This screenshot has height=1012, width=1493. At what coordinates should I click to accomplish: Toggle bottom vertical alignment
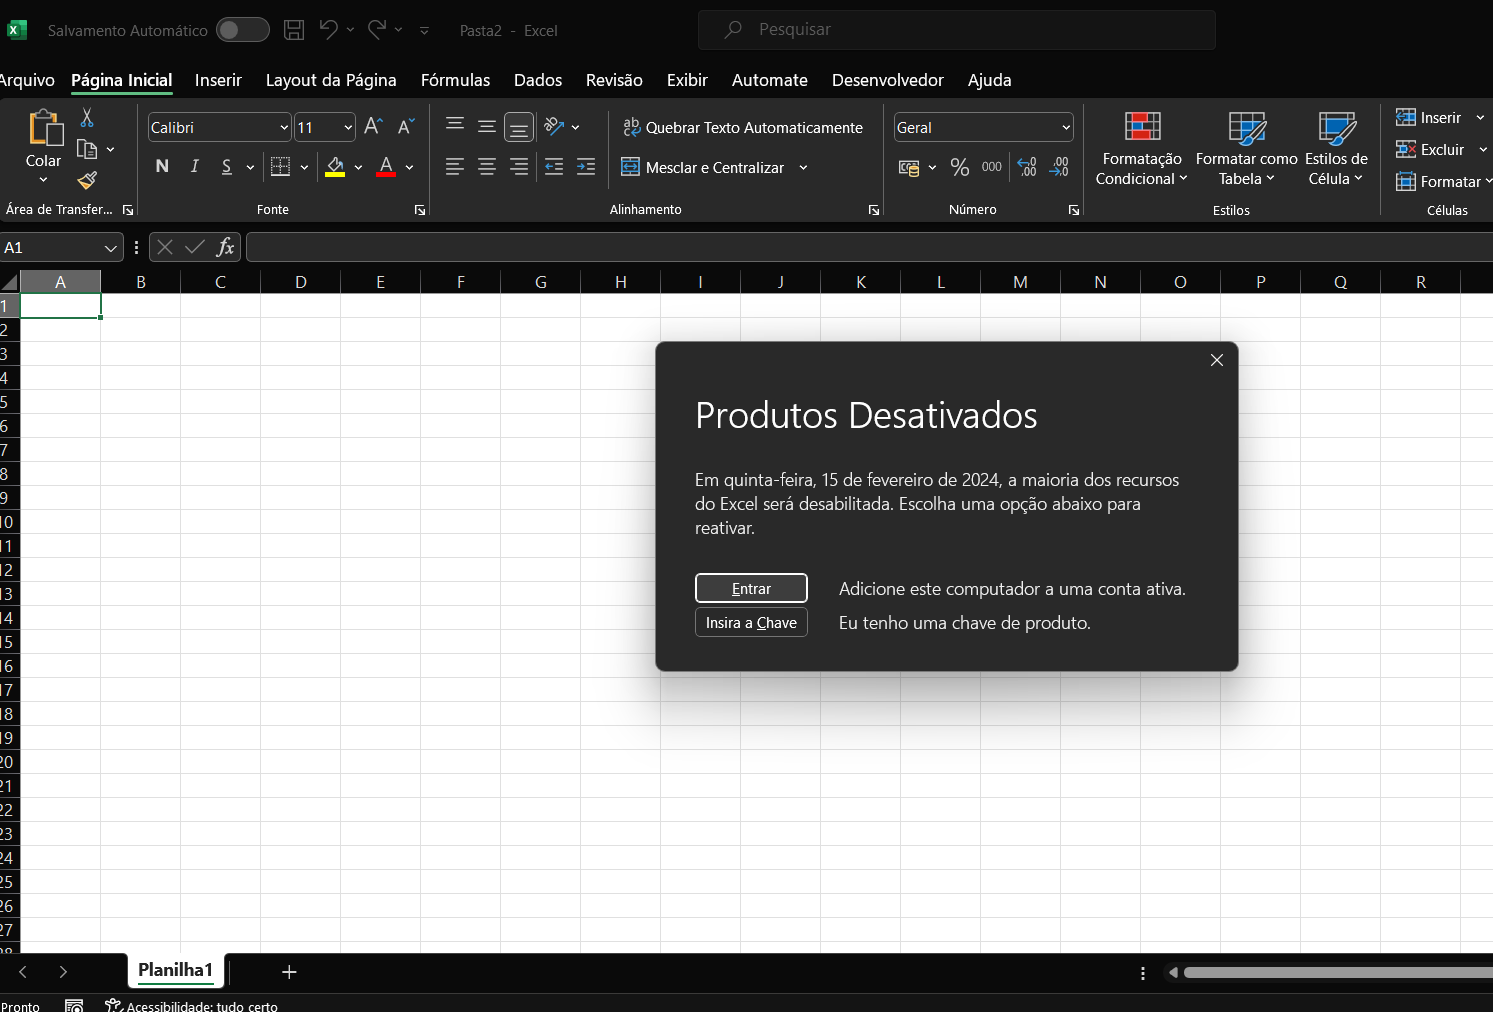tap(519, 127)
